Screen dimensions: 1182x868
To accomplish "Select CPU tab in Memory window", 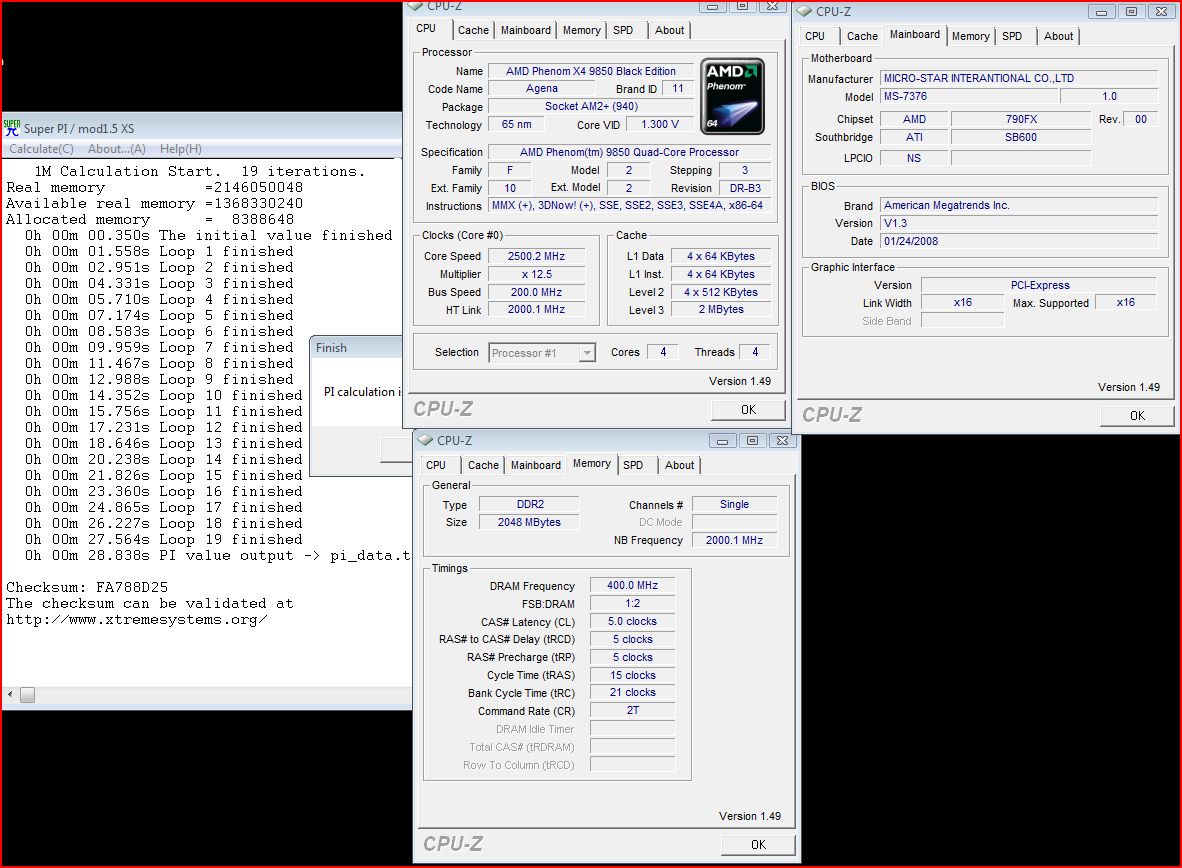I will pos(436,465).
